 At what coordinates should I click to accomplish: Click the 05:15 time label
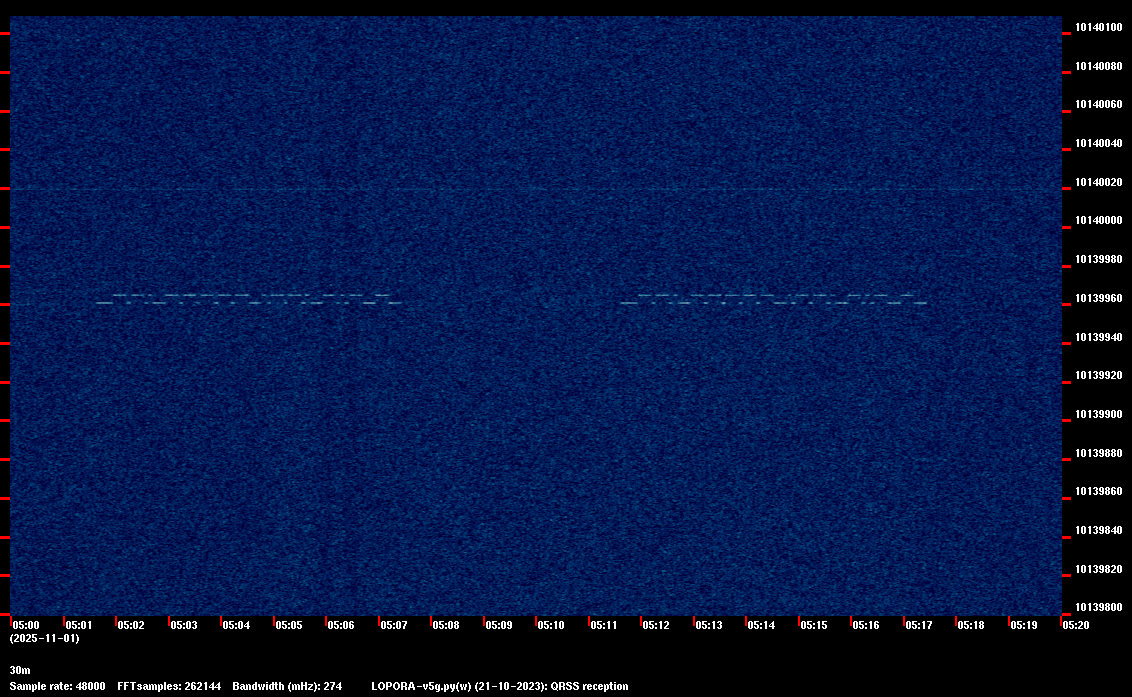pyautogui.click(x=814, y=625)
